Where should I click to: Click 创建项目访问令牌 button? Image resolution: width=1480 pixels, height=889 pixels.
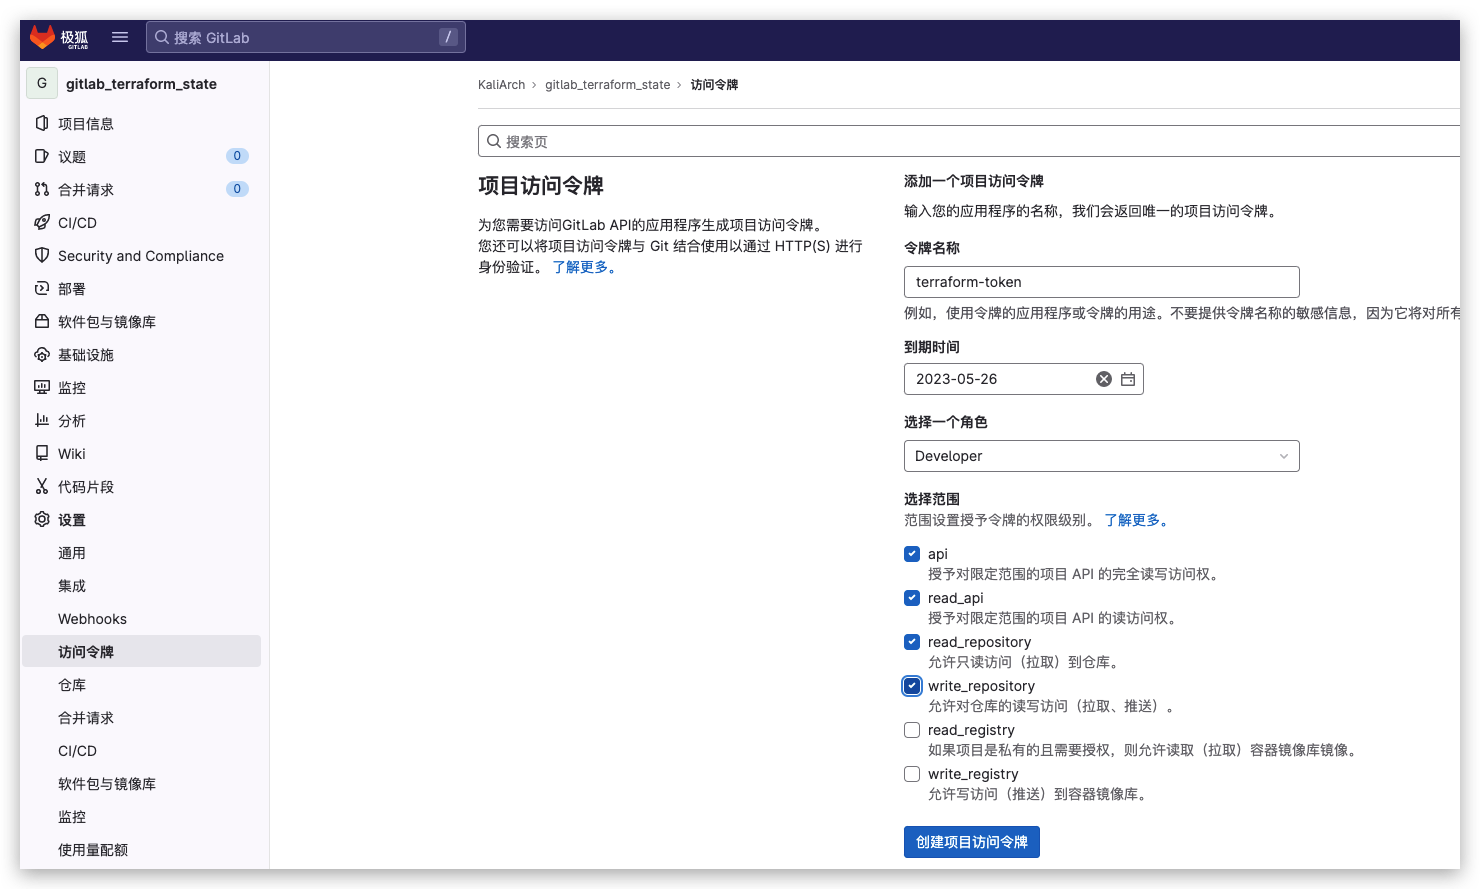click(971, 842)
